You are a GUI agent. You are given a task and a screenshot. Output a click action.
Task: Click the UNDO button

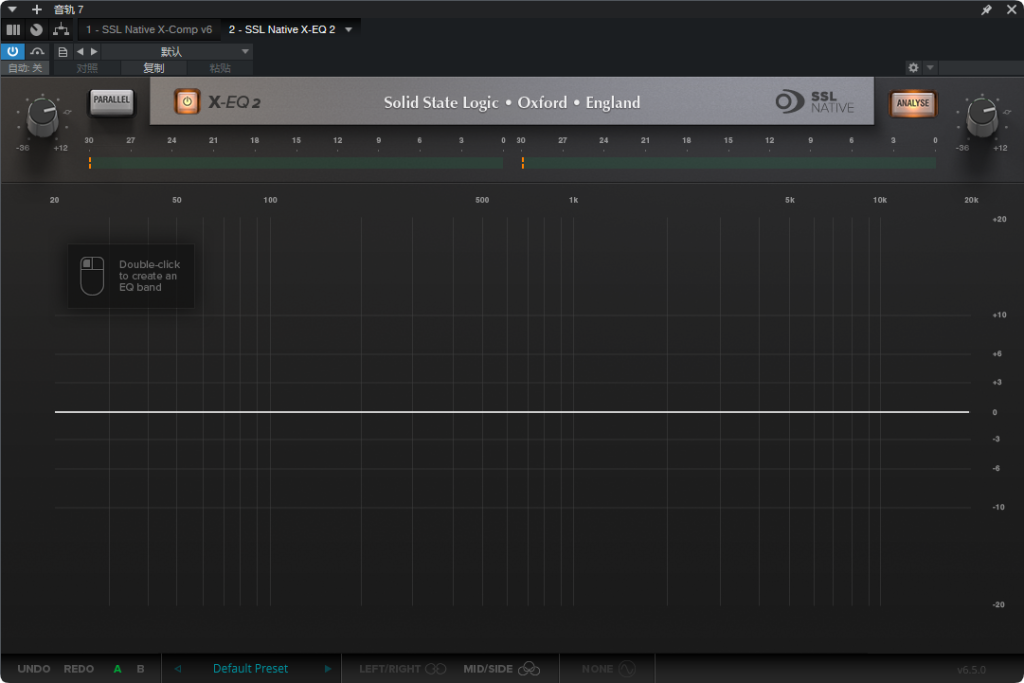pyautogui.click(x=34, y=669)
